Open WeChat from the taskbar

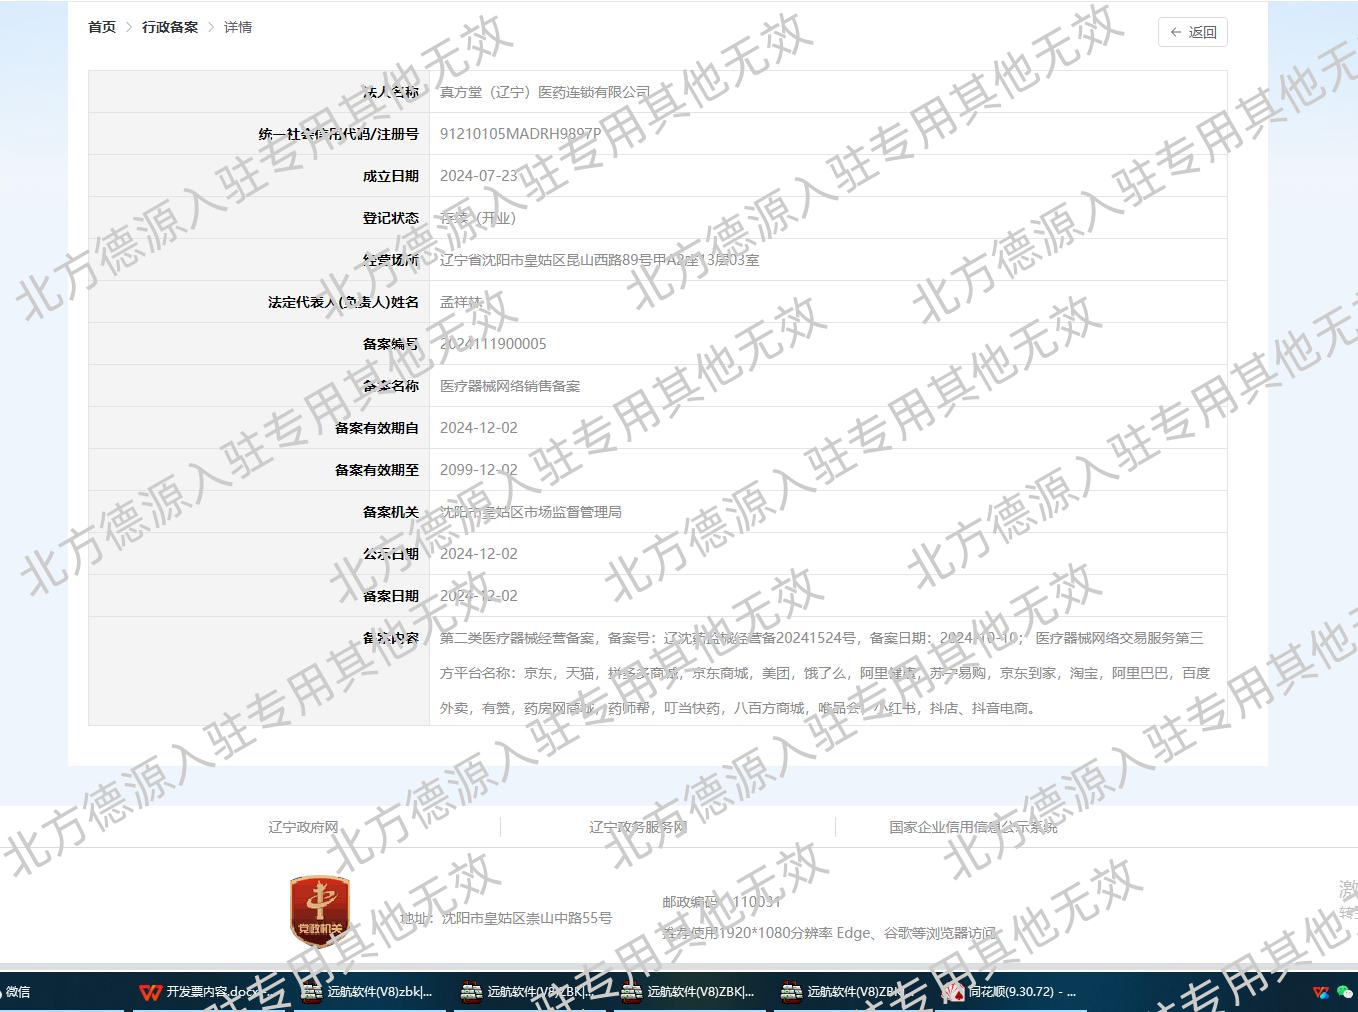[18, 992]
